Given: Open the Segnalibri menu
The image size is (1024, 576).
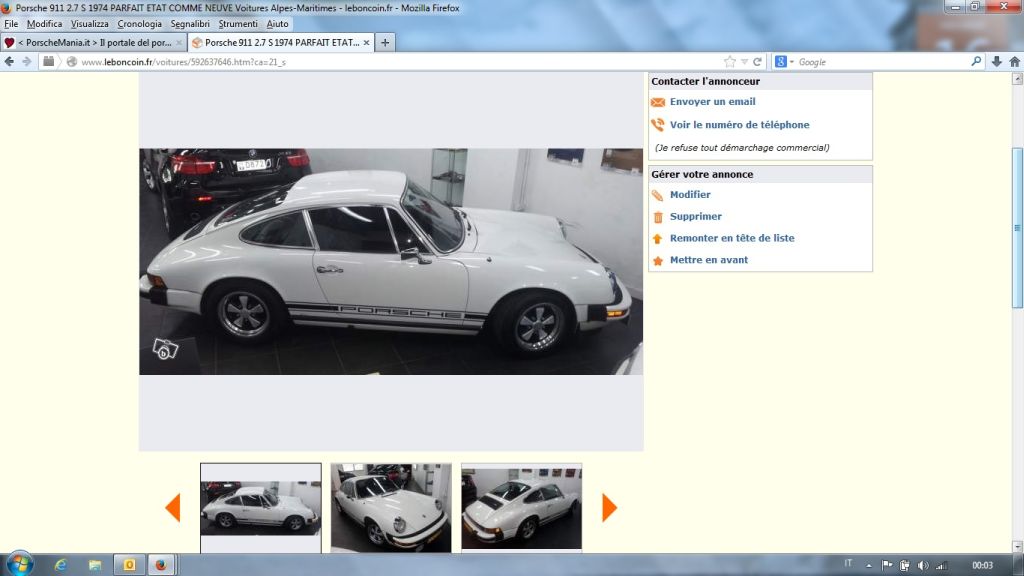Looking at the screenshot, I should tap(190, 24).
